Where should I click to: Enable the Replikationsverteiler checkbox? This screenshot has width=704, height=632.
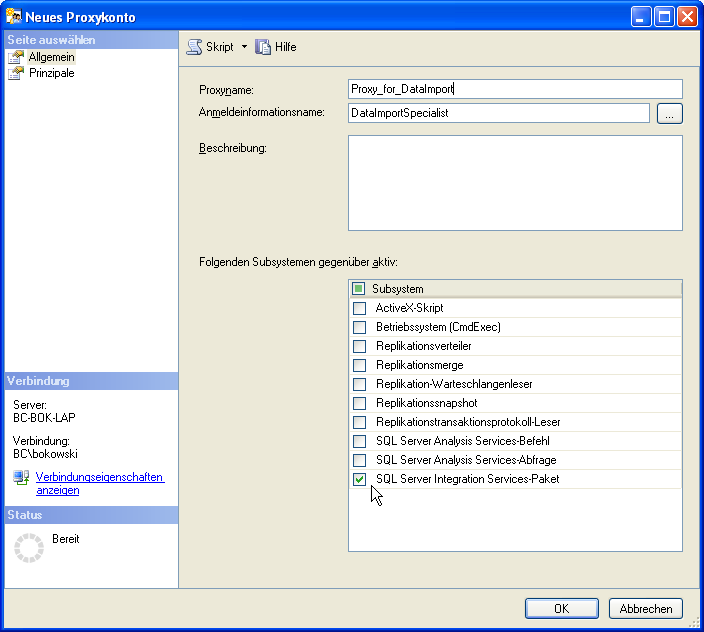point(359,347)
